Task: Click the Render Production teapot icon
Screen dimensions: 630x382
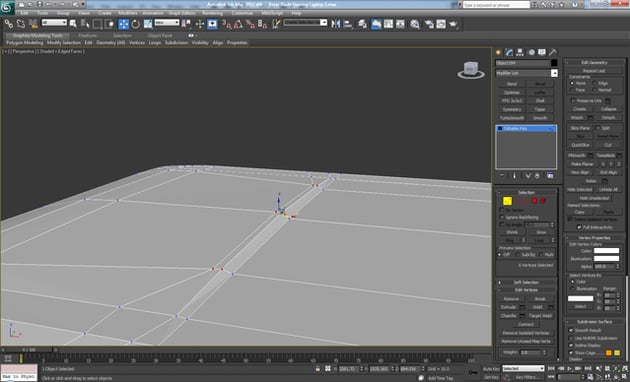Action: pyautogui.click(x=454, y=24)
